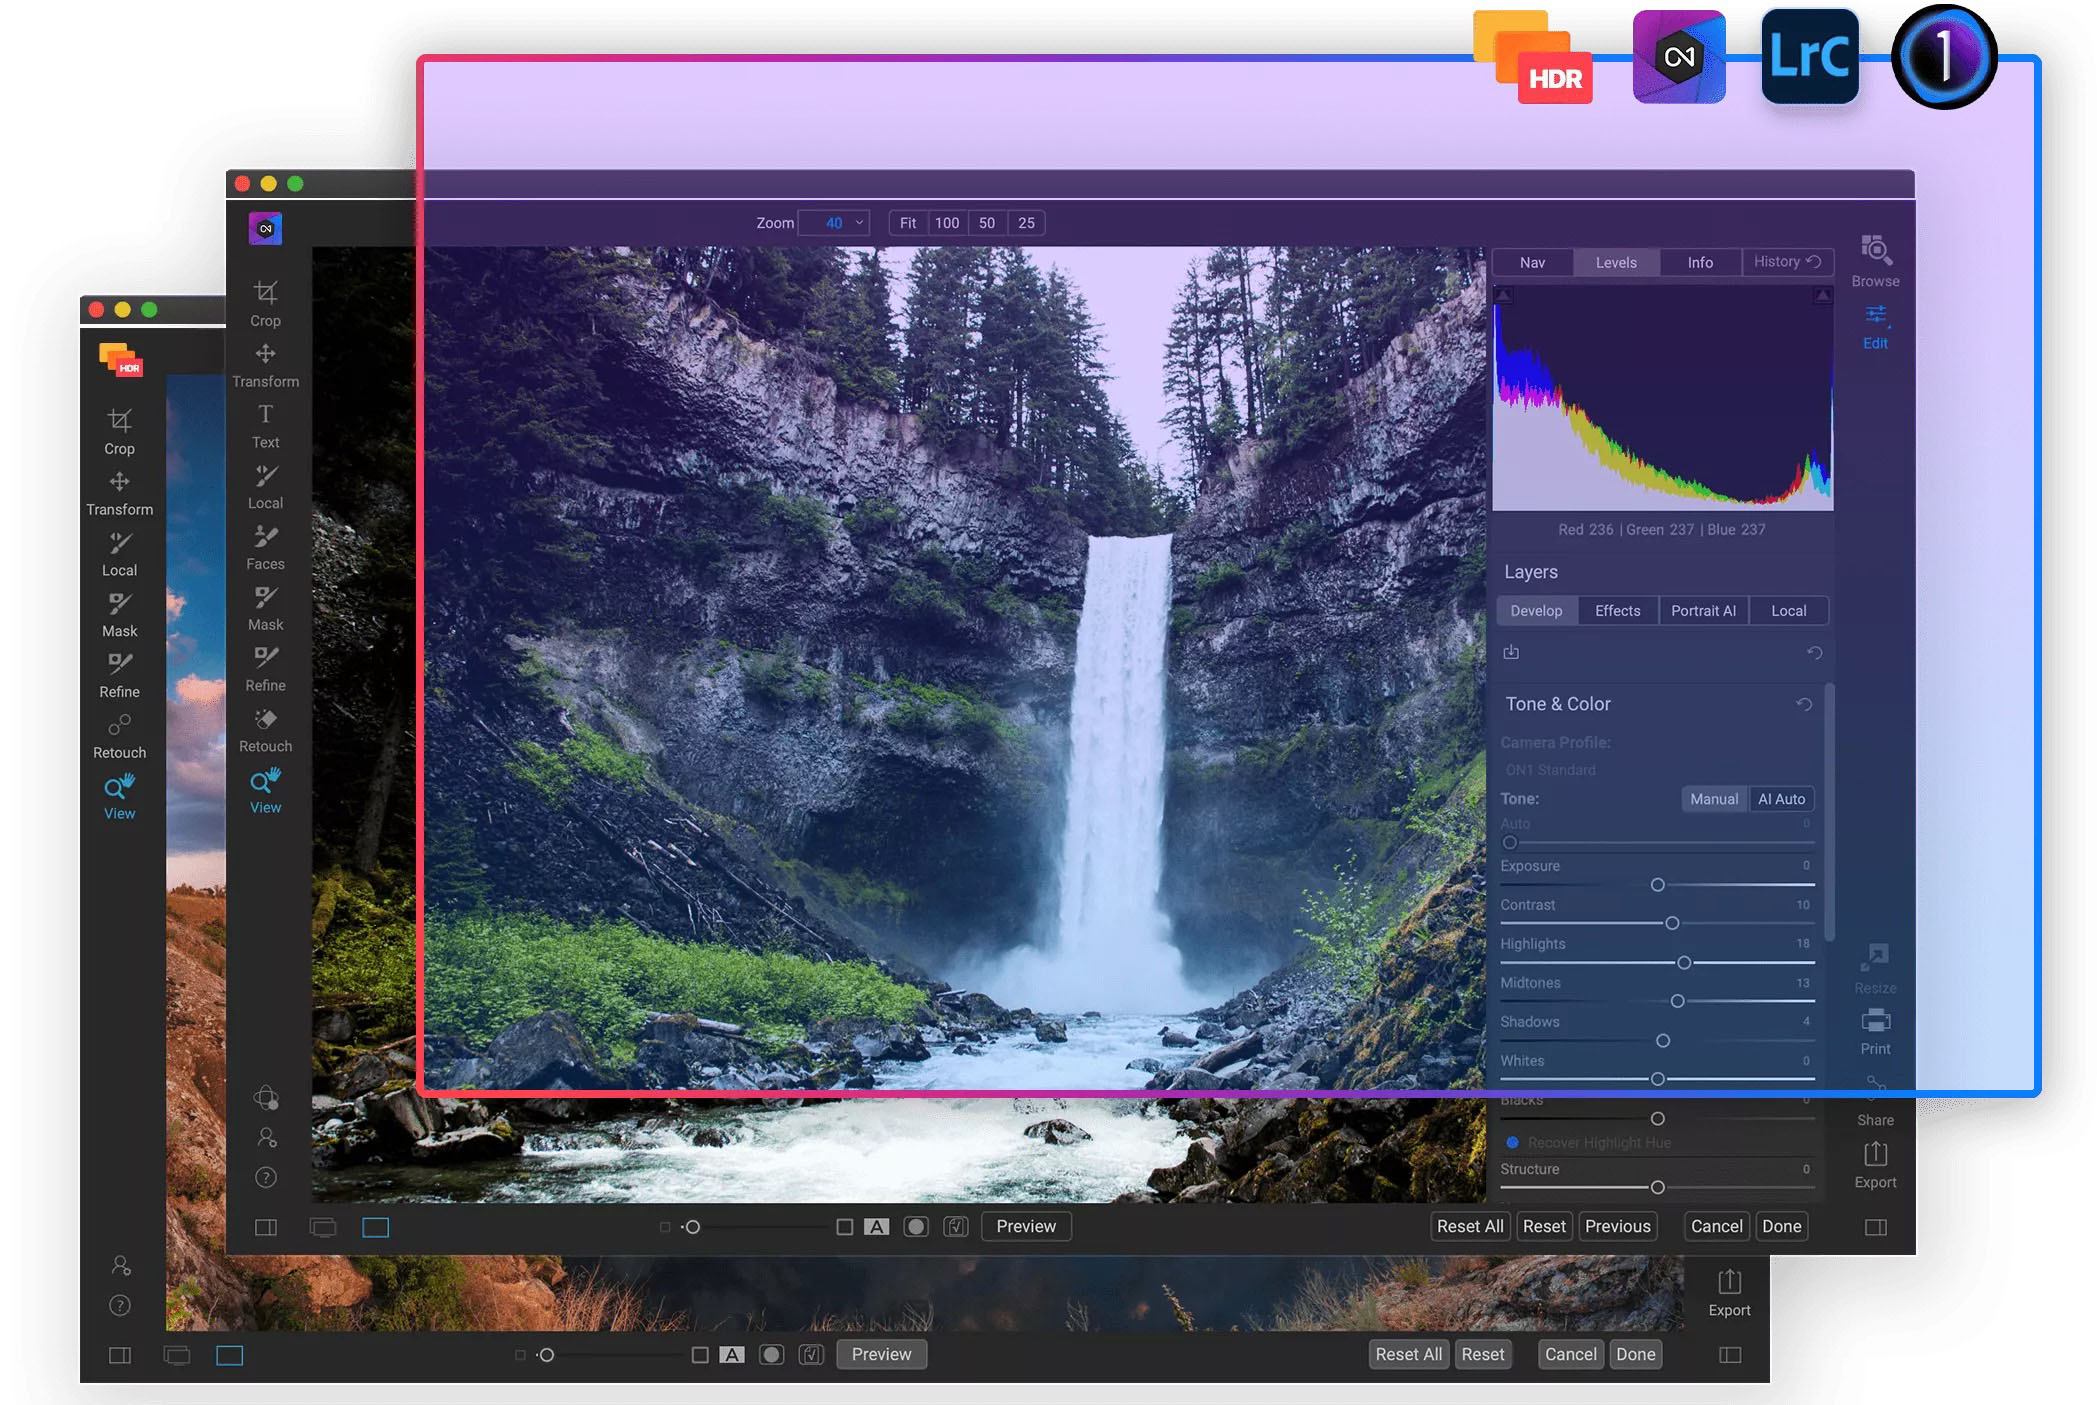
Task: Click the Lightroom Classic LrC icon
Action: 1810,57
